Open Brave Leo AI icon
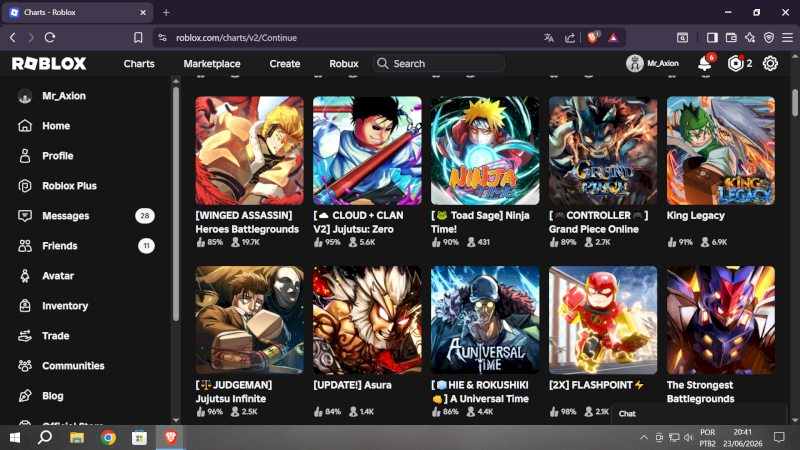This screenshot has height=450, width=800. pos(750,38)
